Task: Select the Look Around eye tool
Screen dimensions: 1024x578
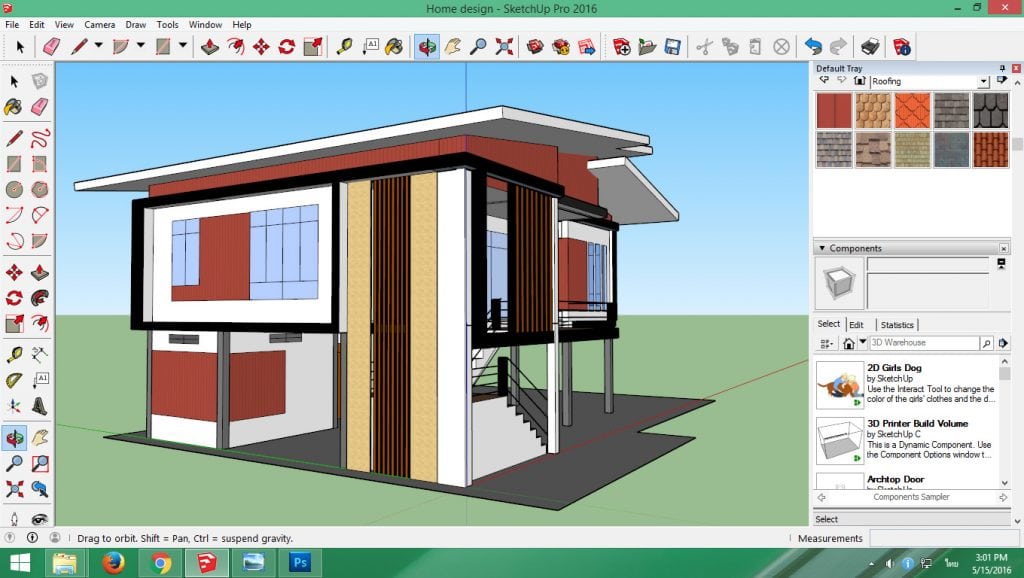Action: (40, 519)
